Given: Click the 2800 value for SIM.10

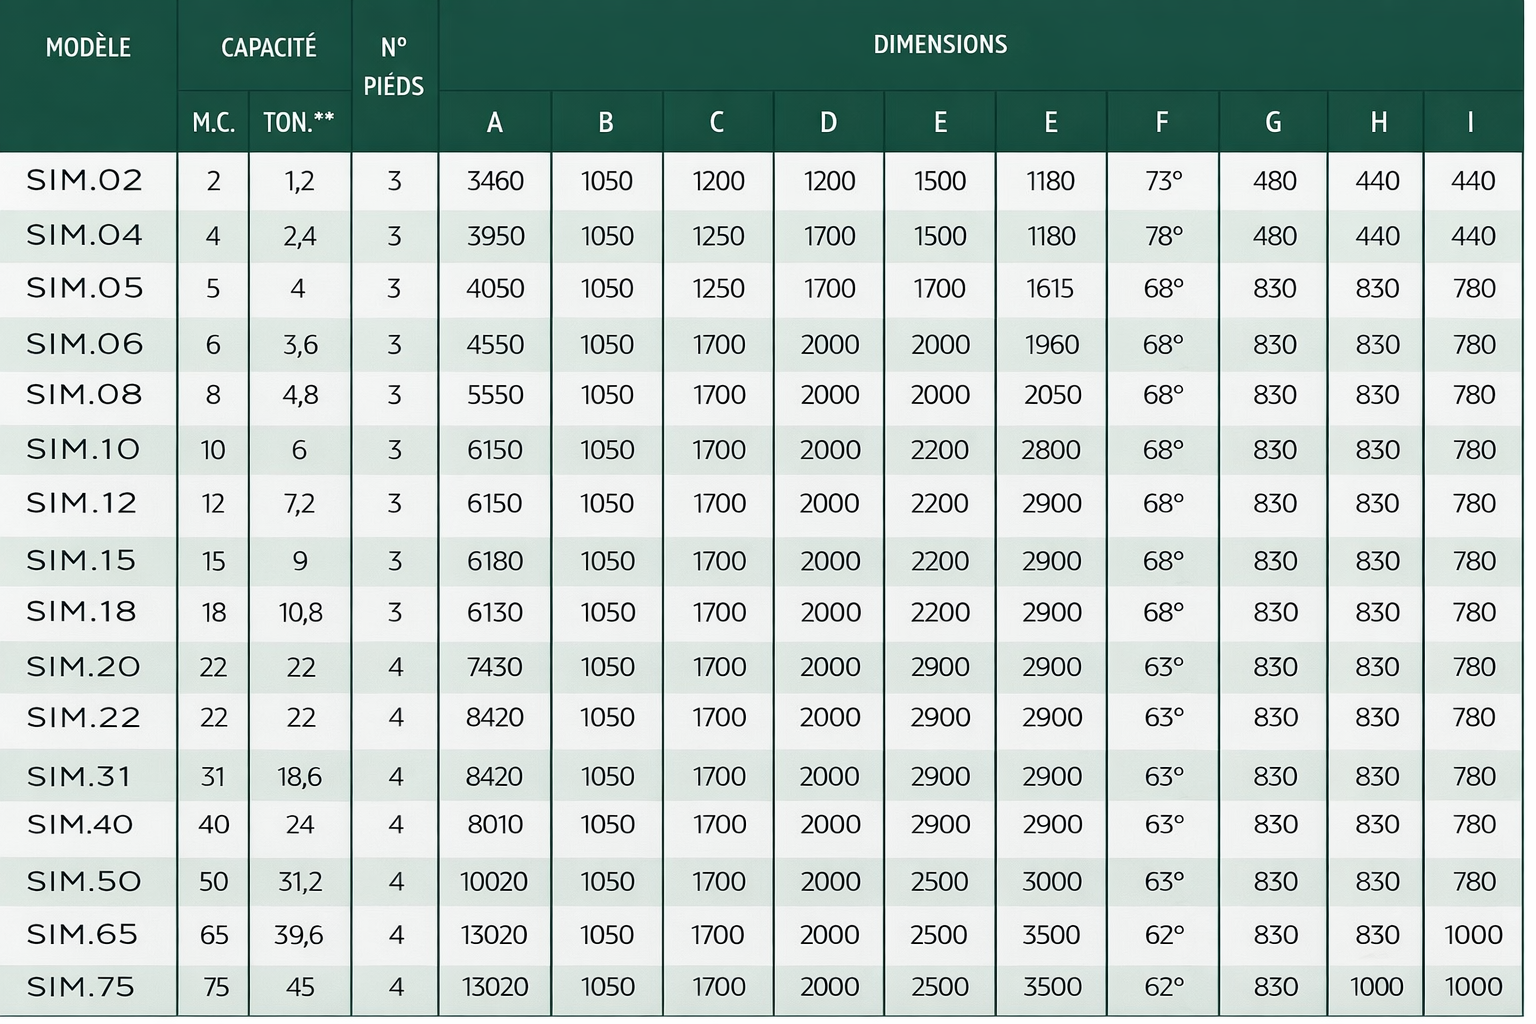Looking at the screenshot, I should tap(1051, 450).
